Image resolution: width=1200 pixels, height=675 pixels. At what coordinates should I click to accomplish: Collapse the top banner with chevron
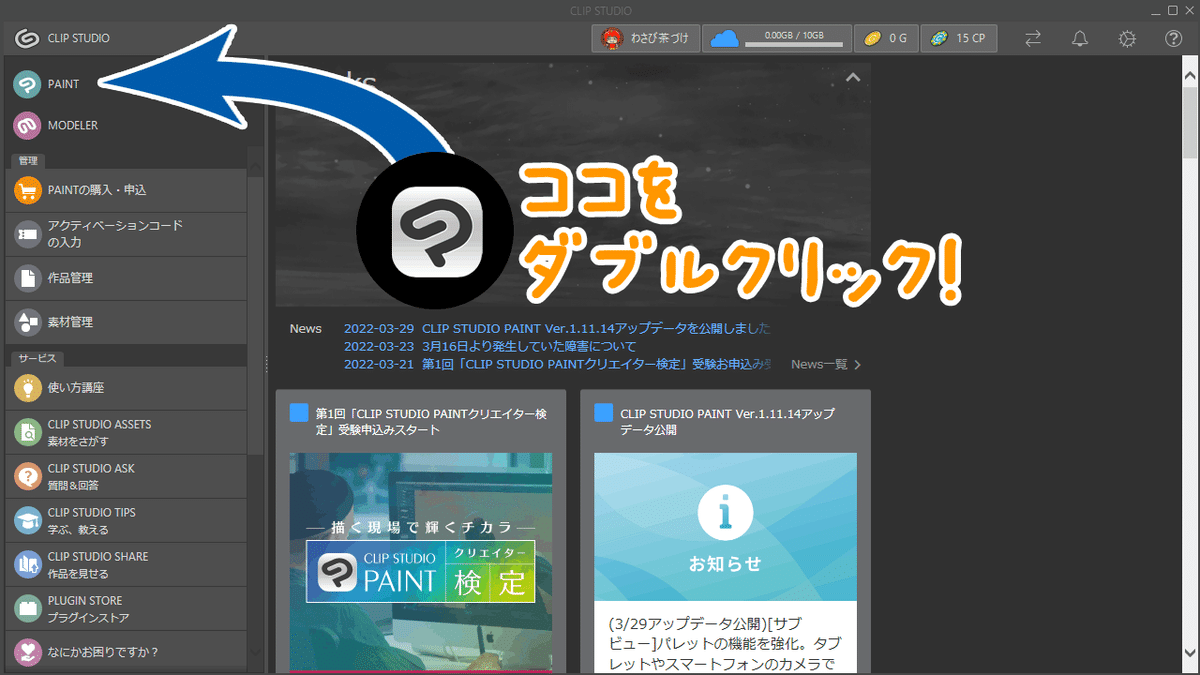click(853, 77)
